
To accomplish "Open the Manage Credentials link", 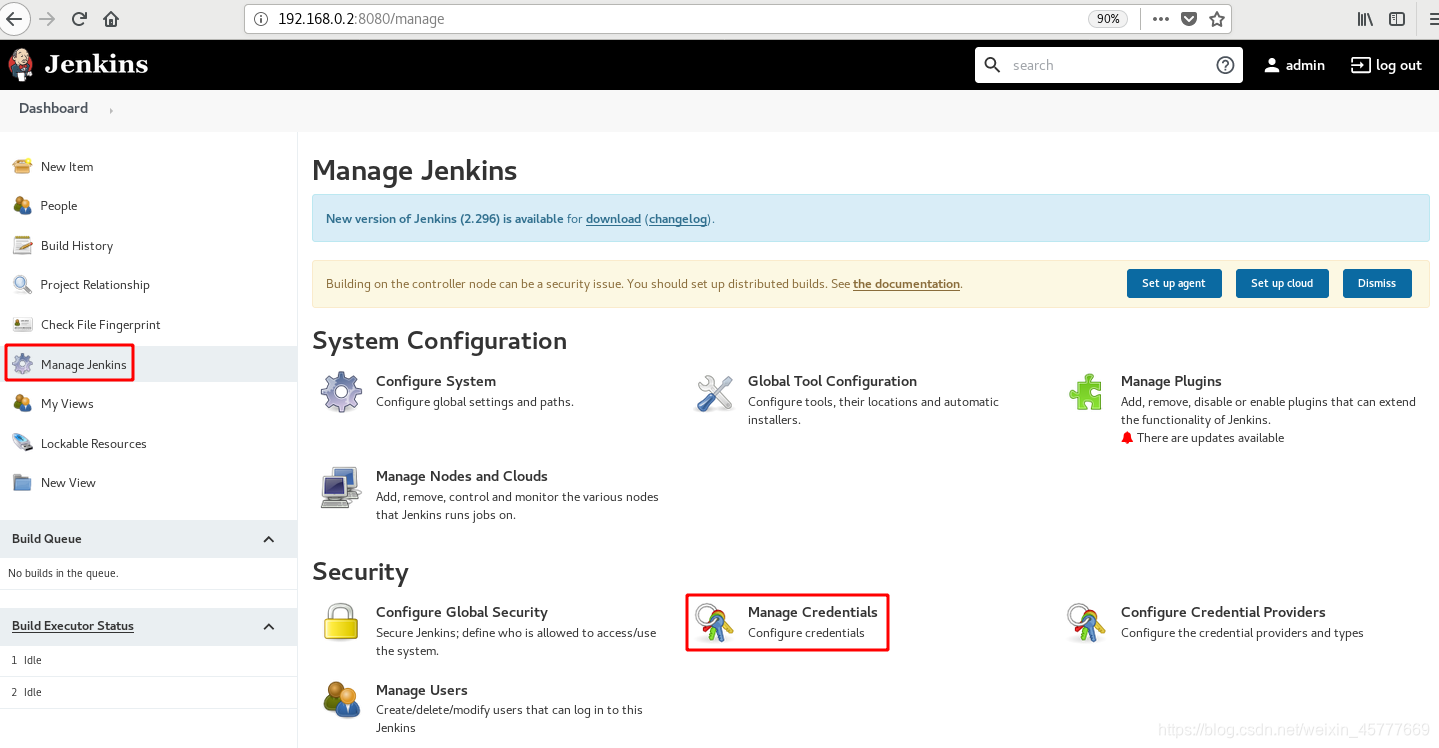I will [813, 612].
